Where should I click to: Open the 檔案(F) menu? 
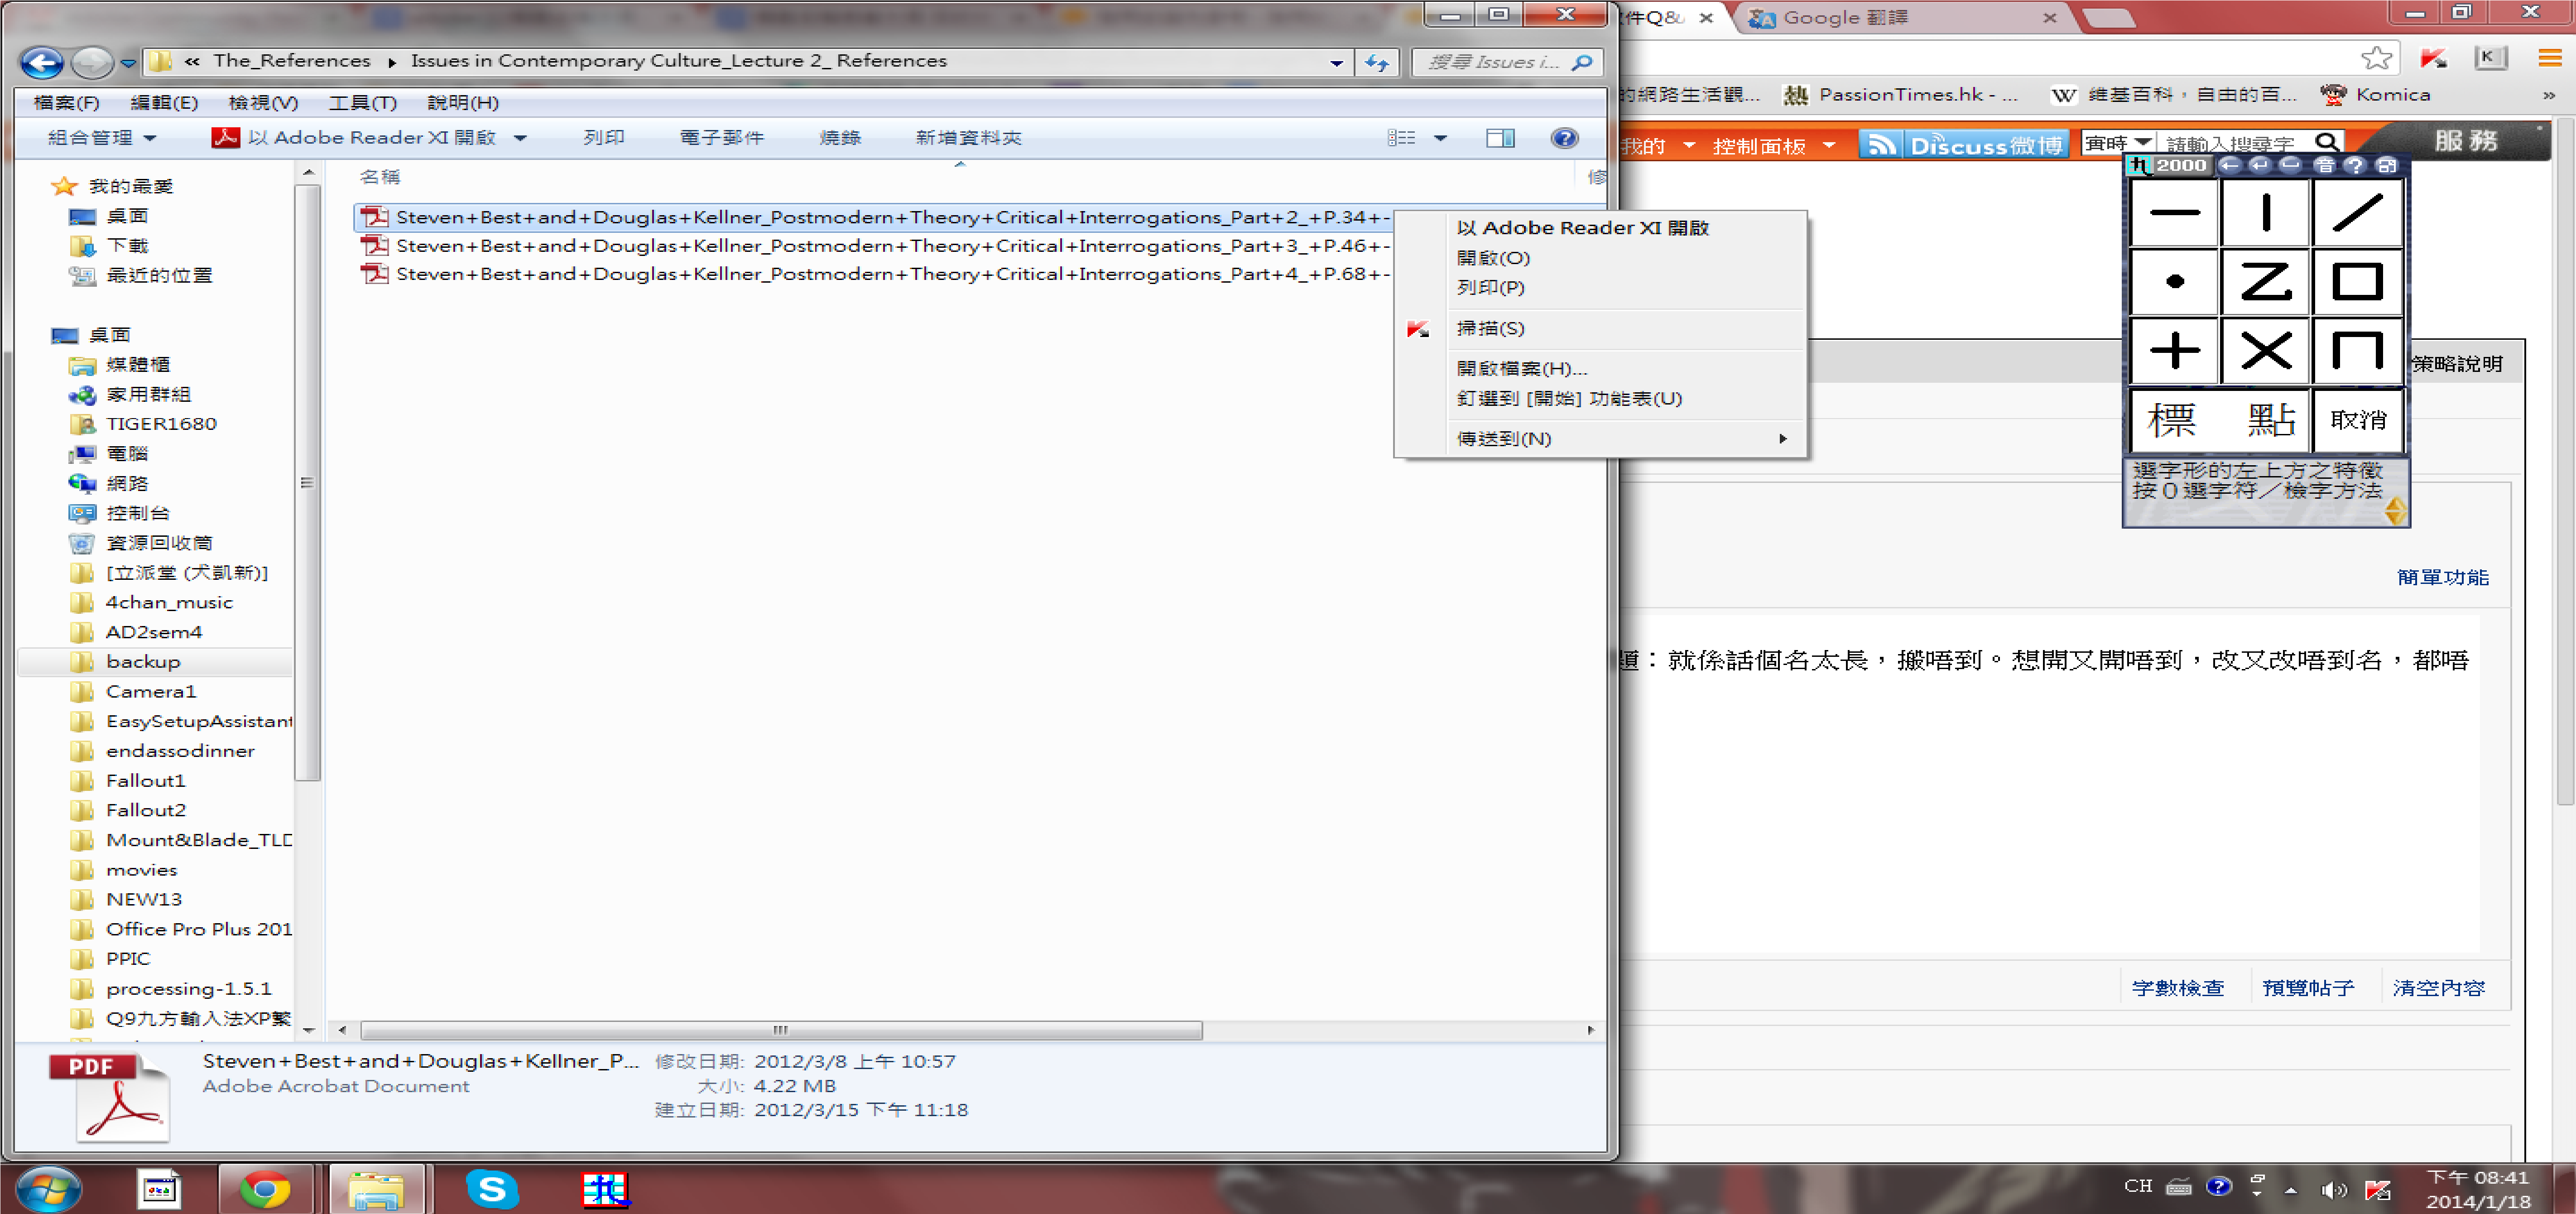point(66,102)
